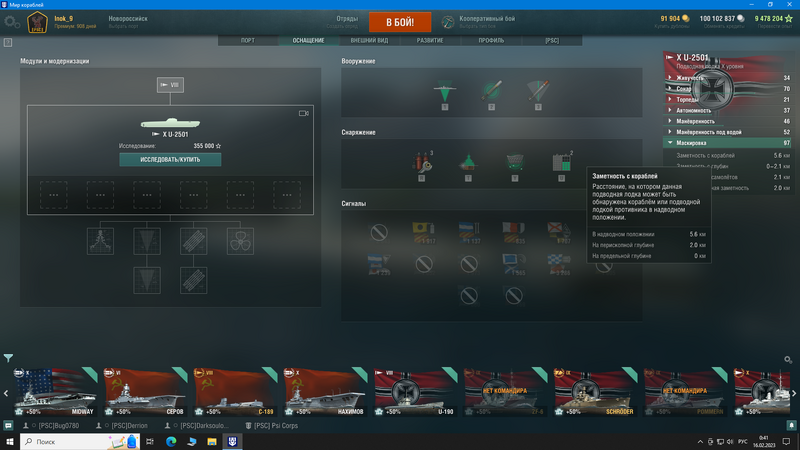800x450 pixels.
Task: Select the wide-spread torpedo armament slot 3
Action: click(x=538, y=91)
